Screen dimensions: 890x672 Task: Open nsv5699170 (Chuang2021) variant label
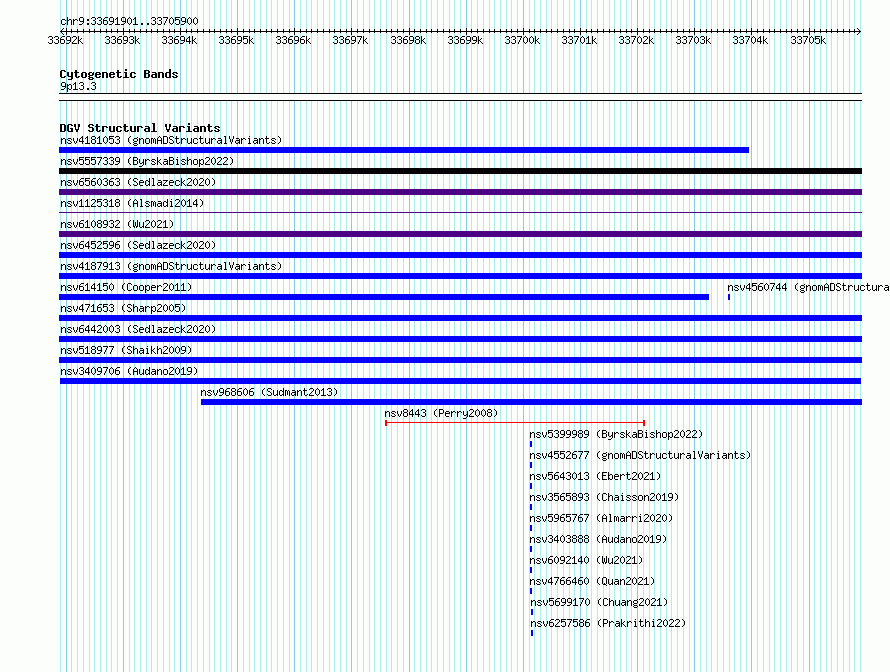pos(599,602)
